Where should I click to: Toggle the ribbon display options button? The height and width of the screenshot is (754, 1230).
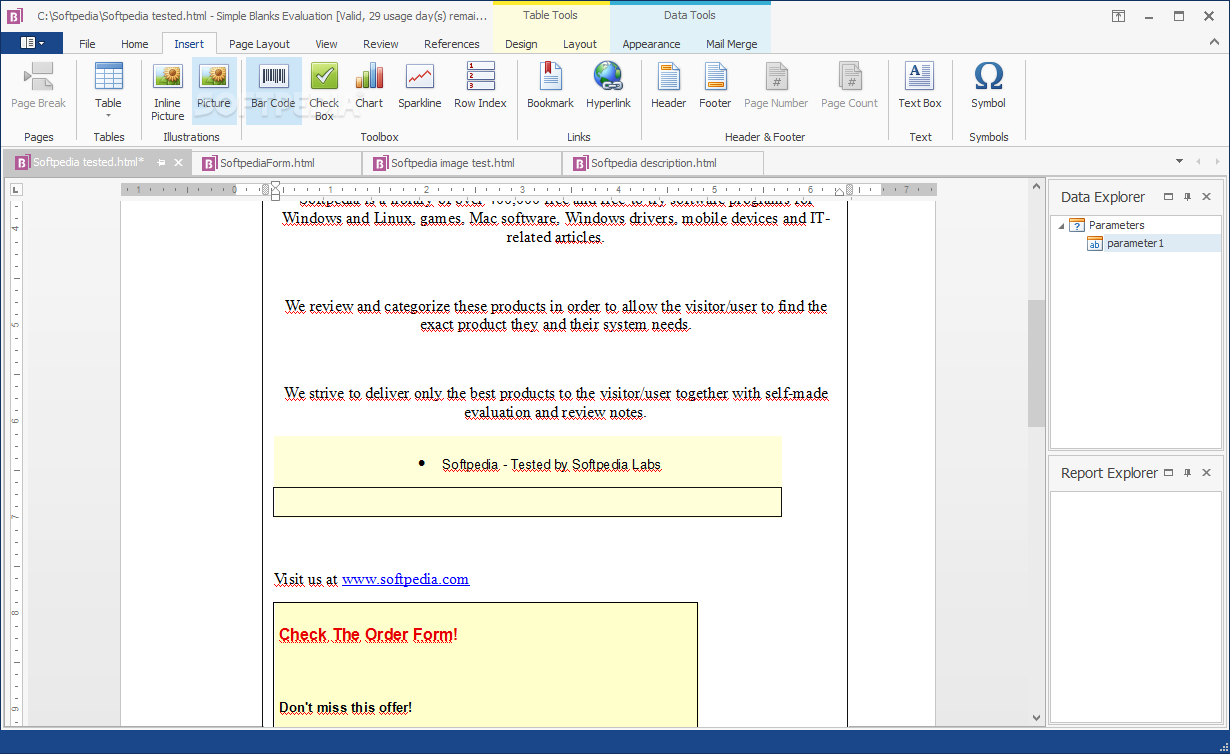[x=1118, y=16]
